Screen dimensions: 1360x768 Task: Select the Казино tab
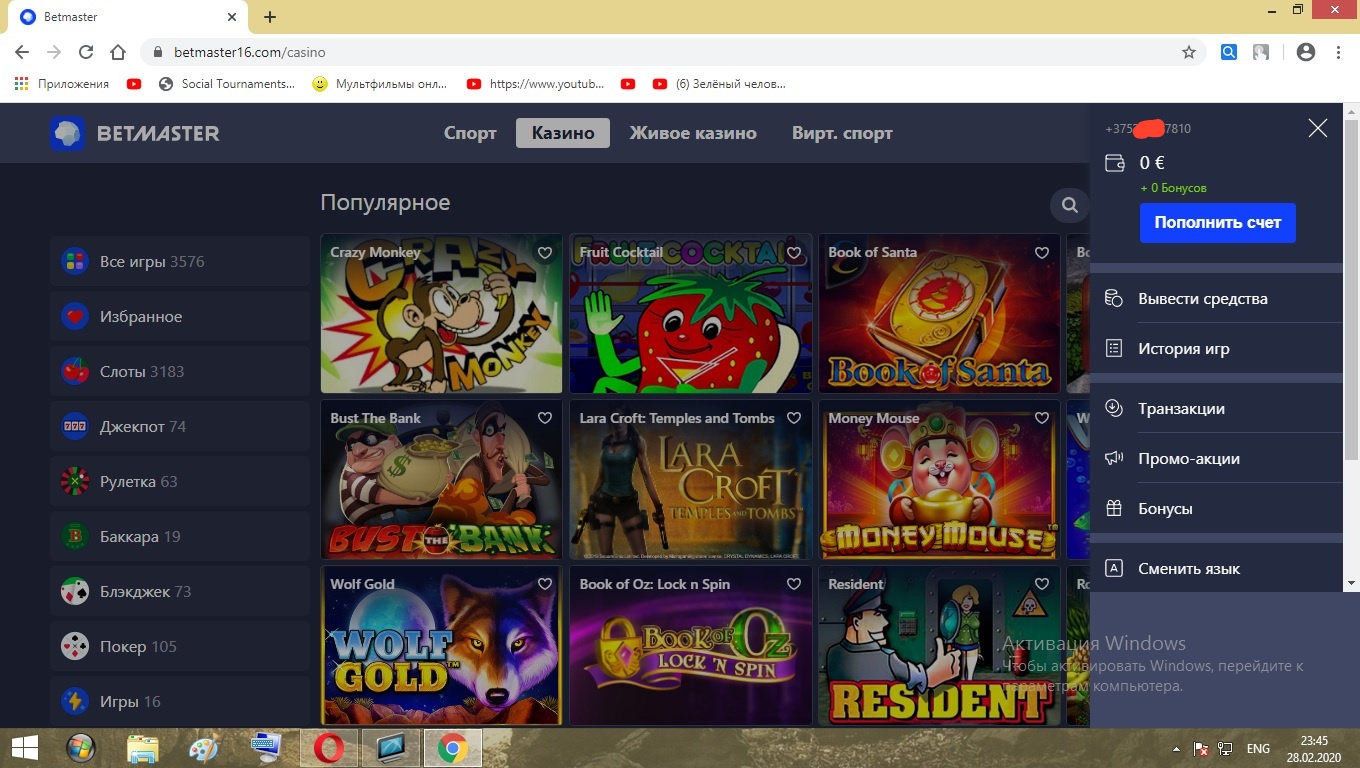(x=563, y=133)
